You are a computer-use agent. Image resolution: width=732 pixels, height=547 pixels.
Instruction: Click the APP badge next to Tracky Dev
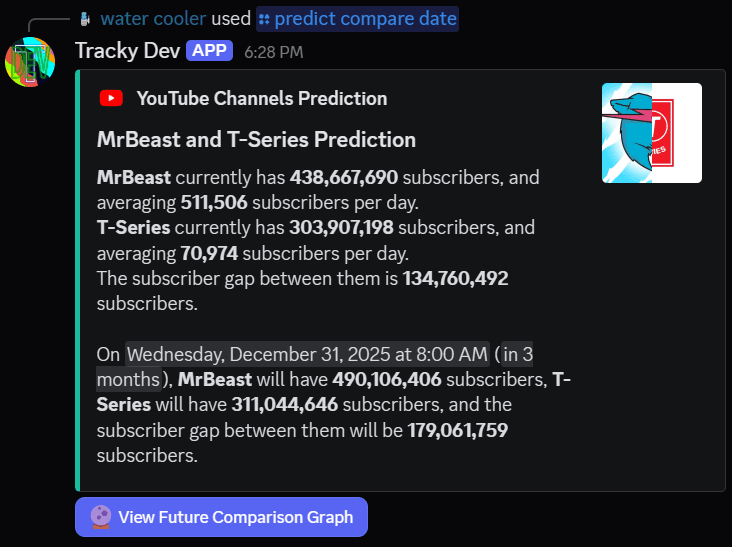(x=209, y=51)
